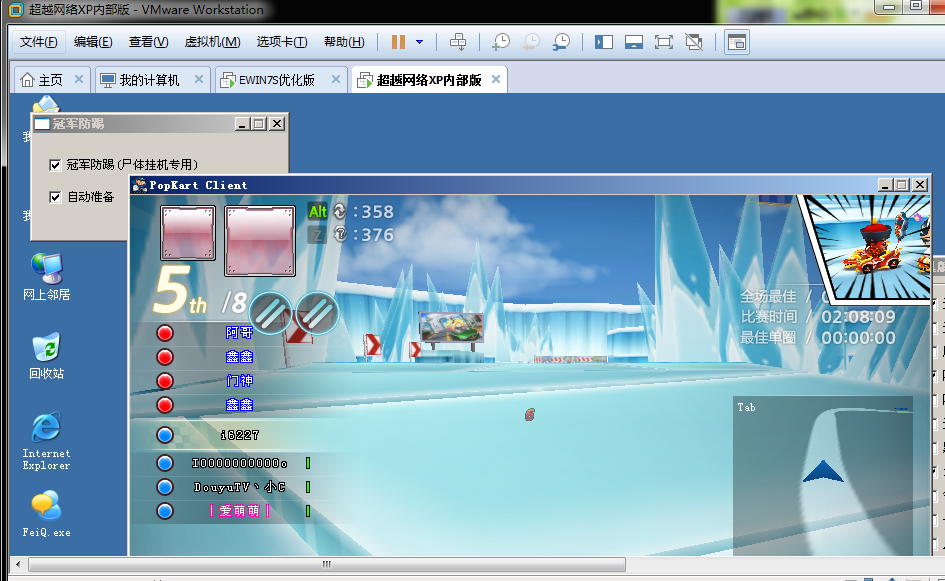Take a snapshot with the clock-plus icon
This screenshot has width=945, height=581.
(501, 42)
